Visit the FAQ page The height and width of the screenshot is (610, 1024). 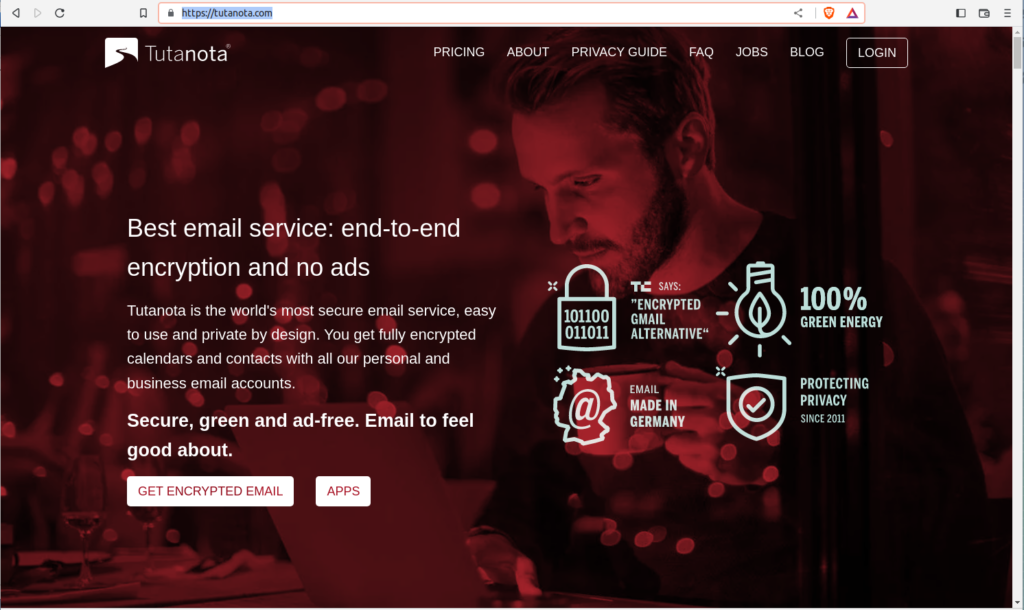pos(701,52)
